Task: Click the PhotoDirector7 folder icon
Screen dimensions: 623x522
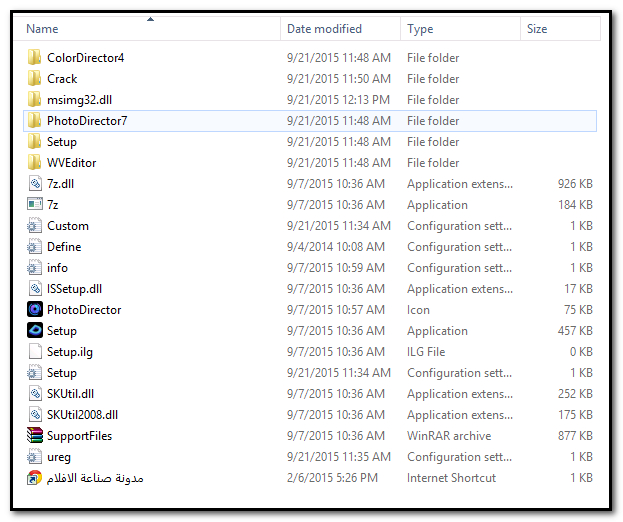Action: [x=34, y=120]
